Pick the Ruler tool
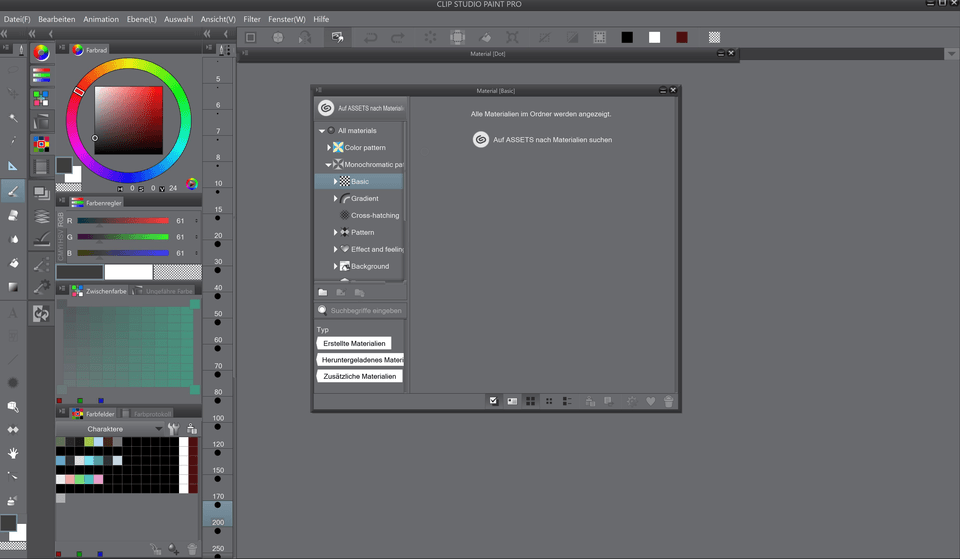The height and width of the screenshot is (559, 960). pos(13,166)
